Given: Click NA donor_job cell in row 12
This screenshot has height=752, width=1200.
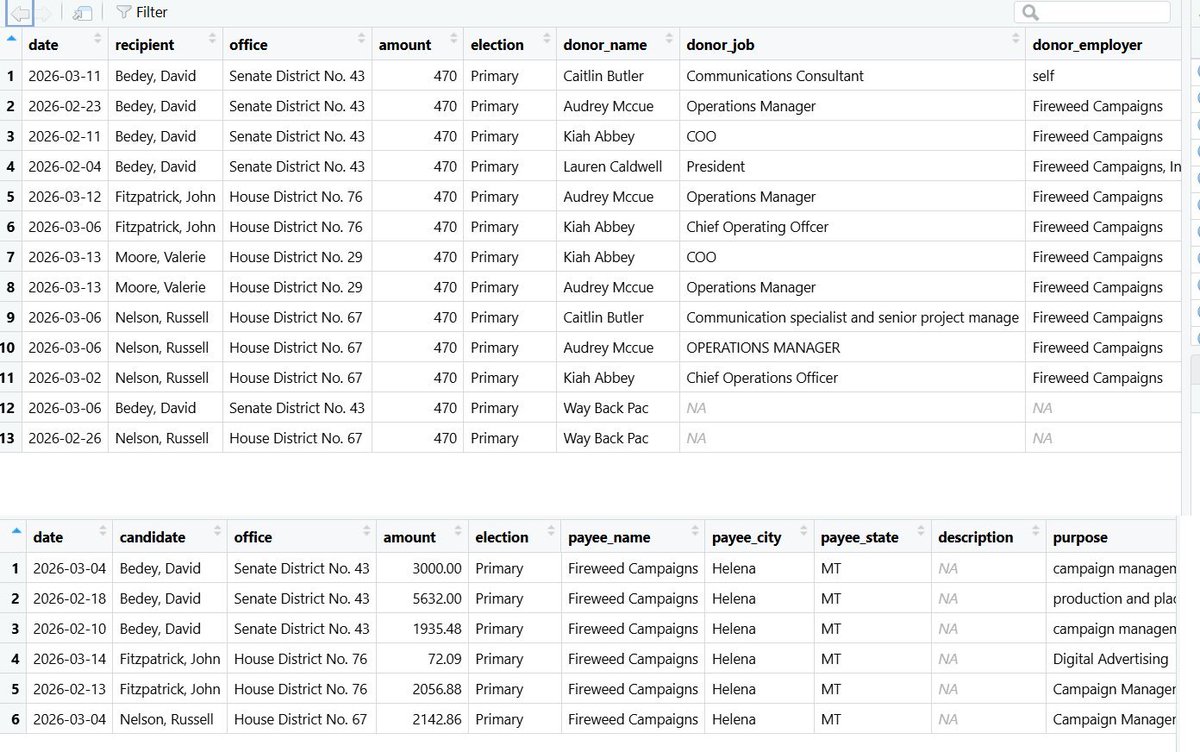Looking at the screenshot, I should pyautogui.click(x=696, y=408).
